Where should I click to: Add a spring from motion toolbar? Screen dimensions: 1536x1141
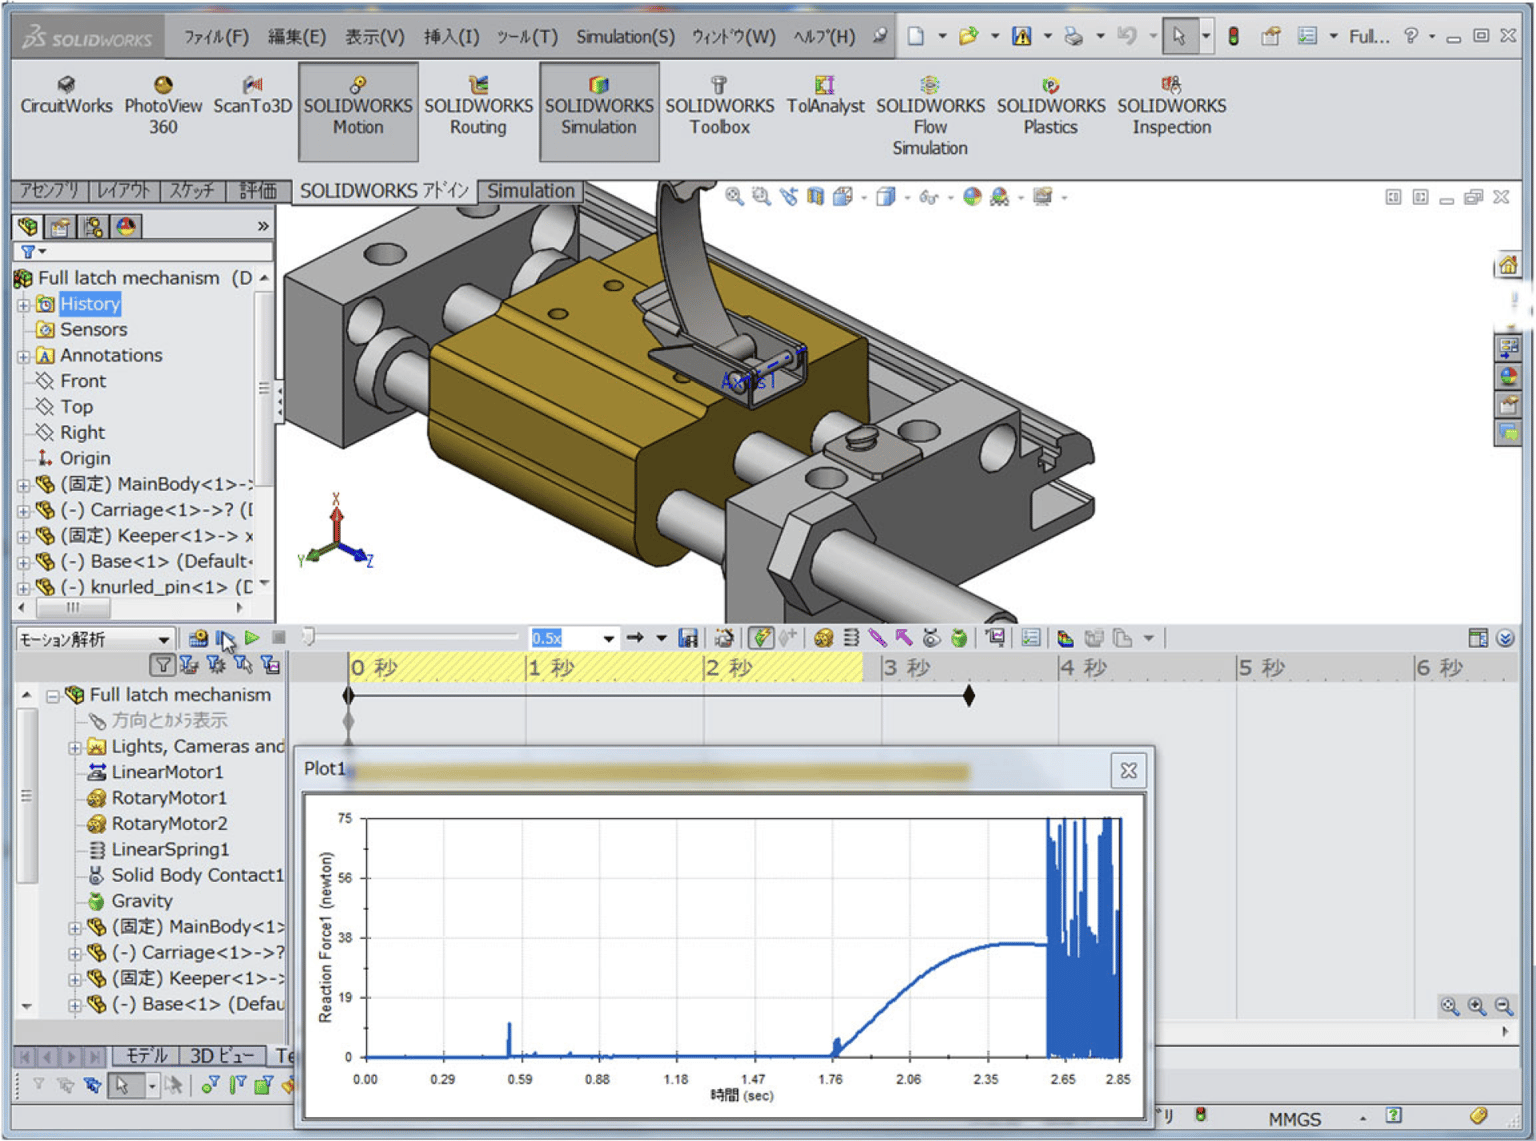[851, 638]
